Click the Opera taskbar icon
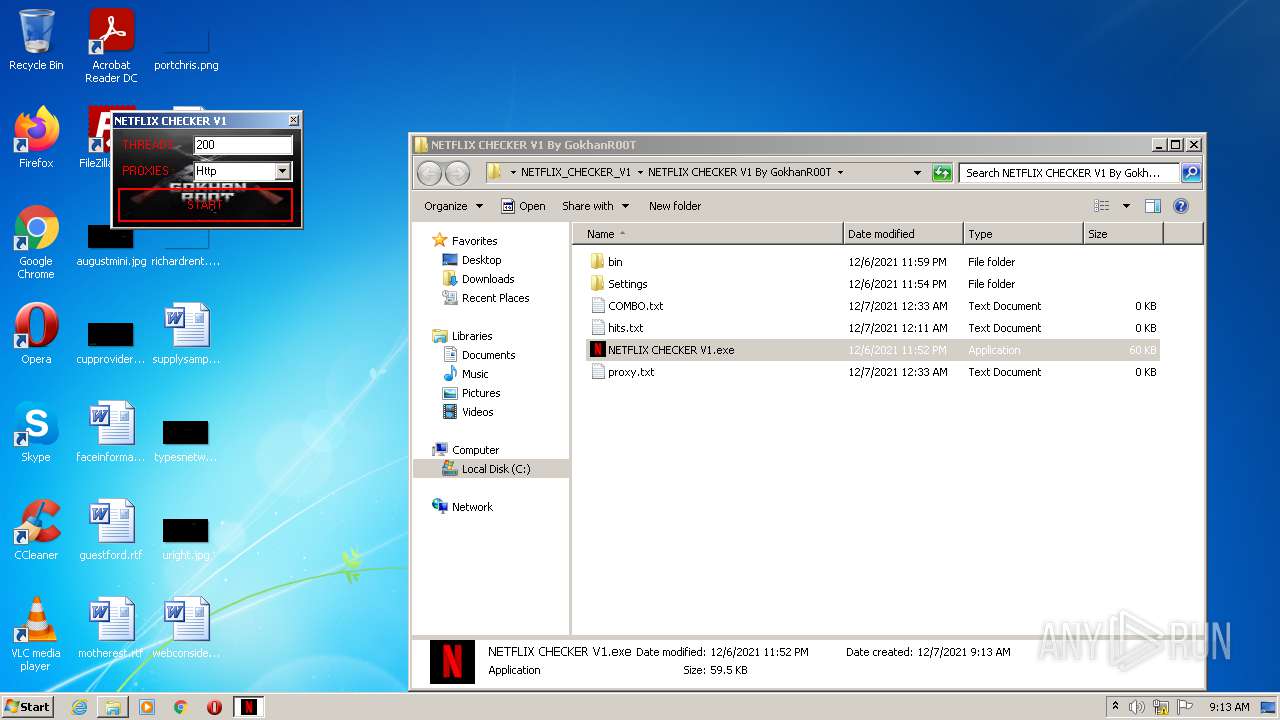This screenshot has height=720, width=1280. (214, 707)
